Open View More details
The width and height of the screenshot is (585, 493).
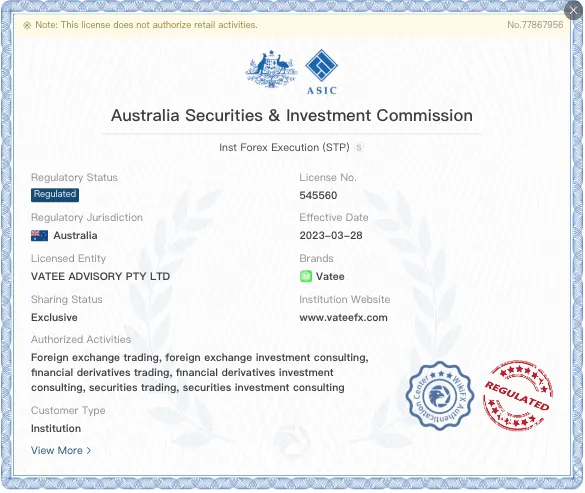coord(60,451)
